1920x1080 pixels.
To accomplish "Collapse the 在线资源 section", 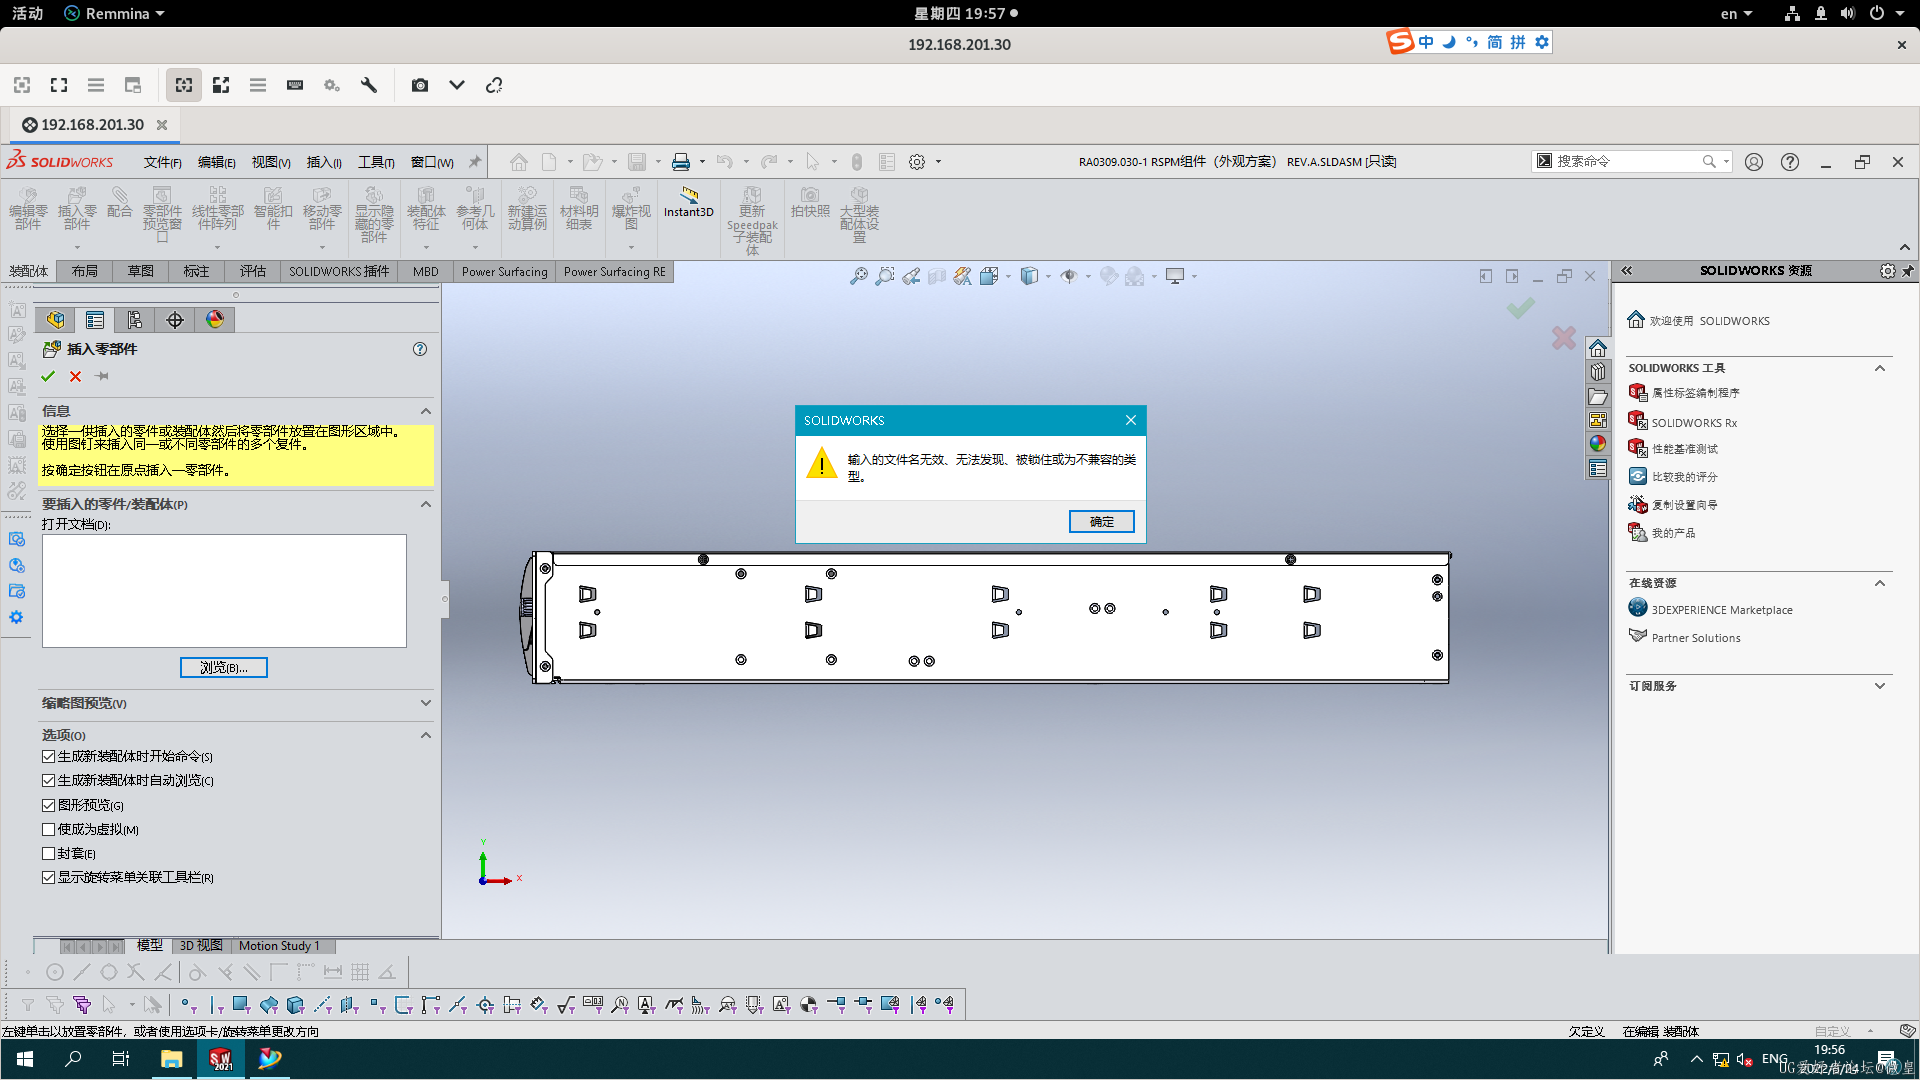I will [x=1880, y=583].
